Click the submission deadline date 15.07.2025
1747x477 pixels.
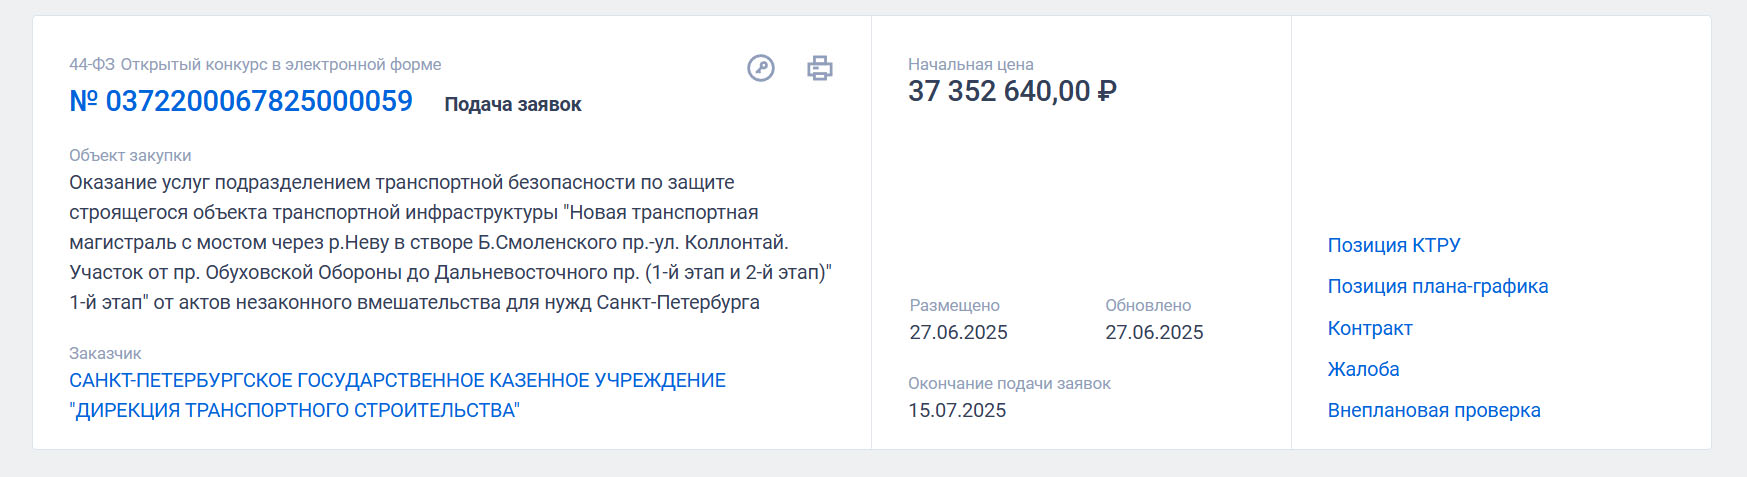tap(957, 410)
